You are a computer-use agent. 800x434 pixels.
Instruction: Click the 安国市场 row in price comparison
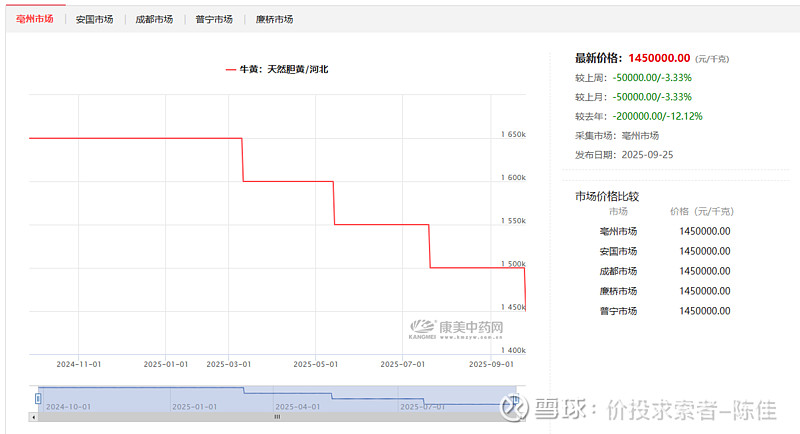(665, 251)
